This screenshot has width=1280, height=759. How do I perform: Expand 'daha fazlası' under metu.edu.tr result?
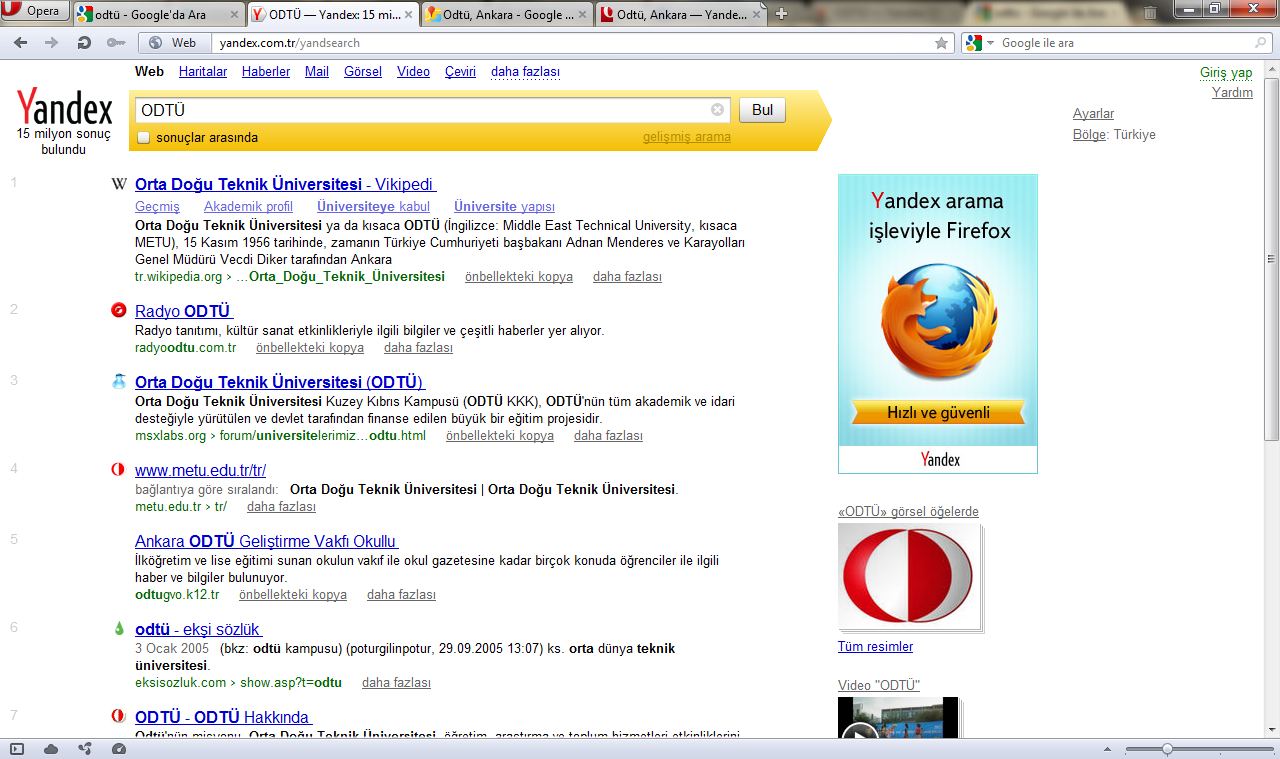point(281,507)
